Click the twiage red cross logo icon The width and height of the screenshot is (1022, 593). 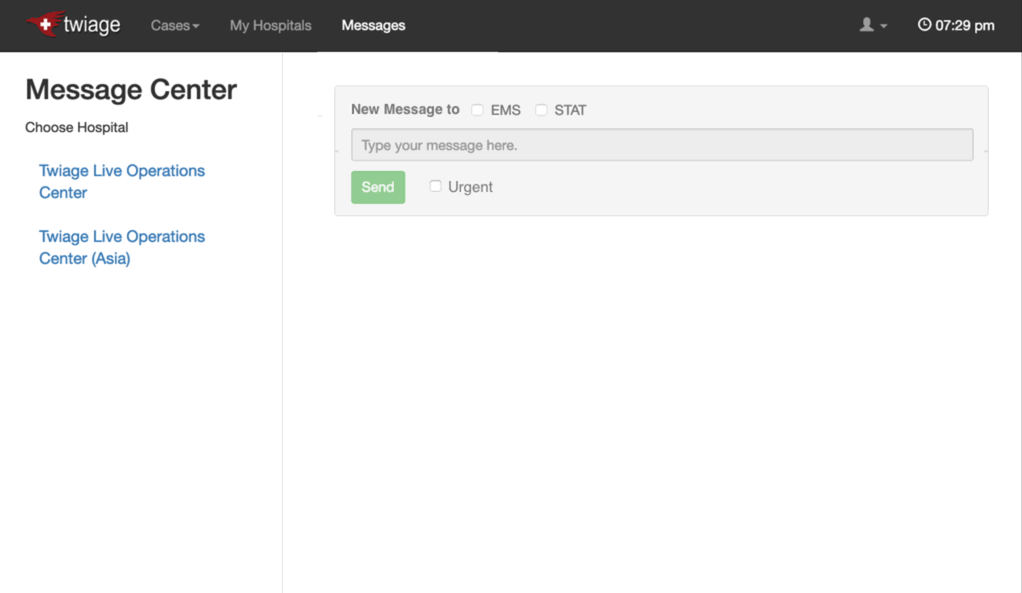click(x=44, y=25)
